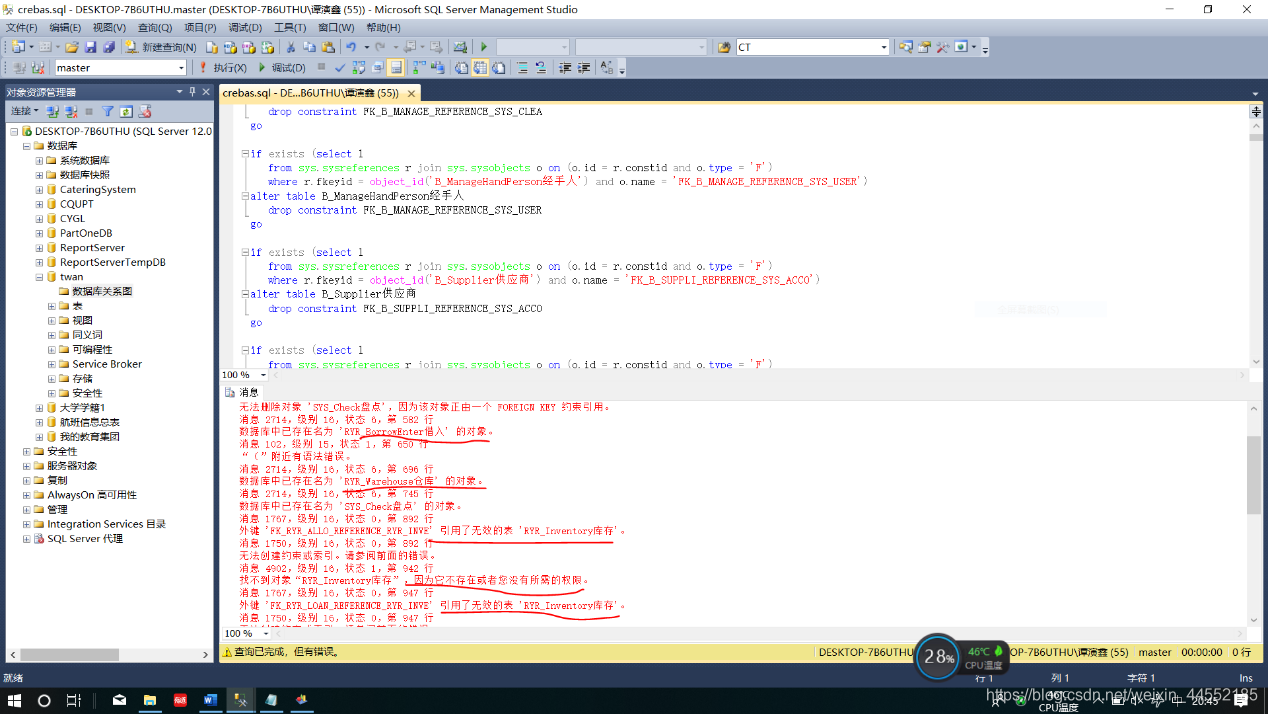This screenshot has height=714, width=1268.
Task: Expand the ReportServer database
Action: (39, 247)
